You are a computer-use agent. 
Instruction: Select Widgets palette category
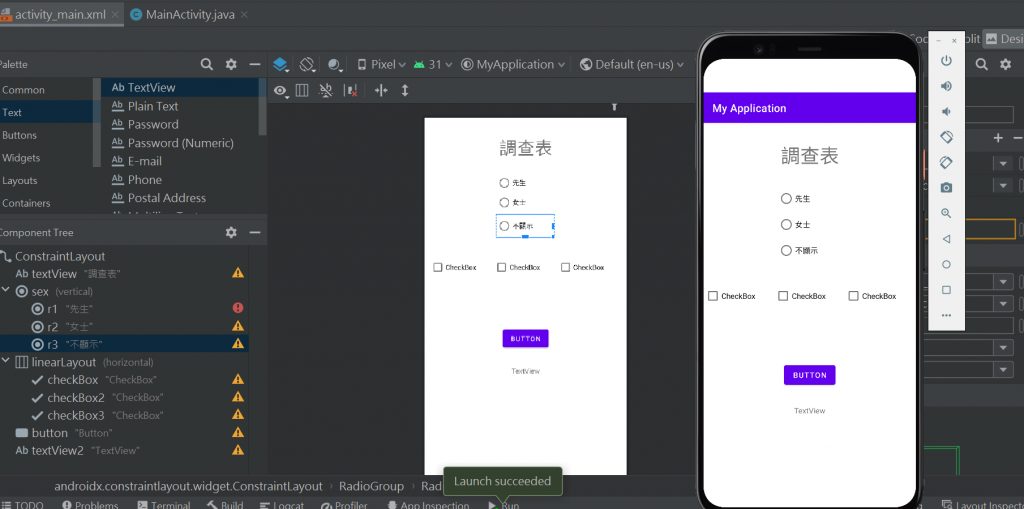tap(21, 158)
